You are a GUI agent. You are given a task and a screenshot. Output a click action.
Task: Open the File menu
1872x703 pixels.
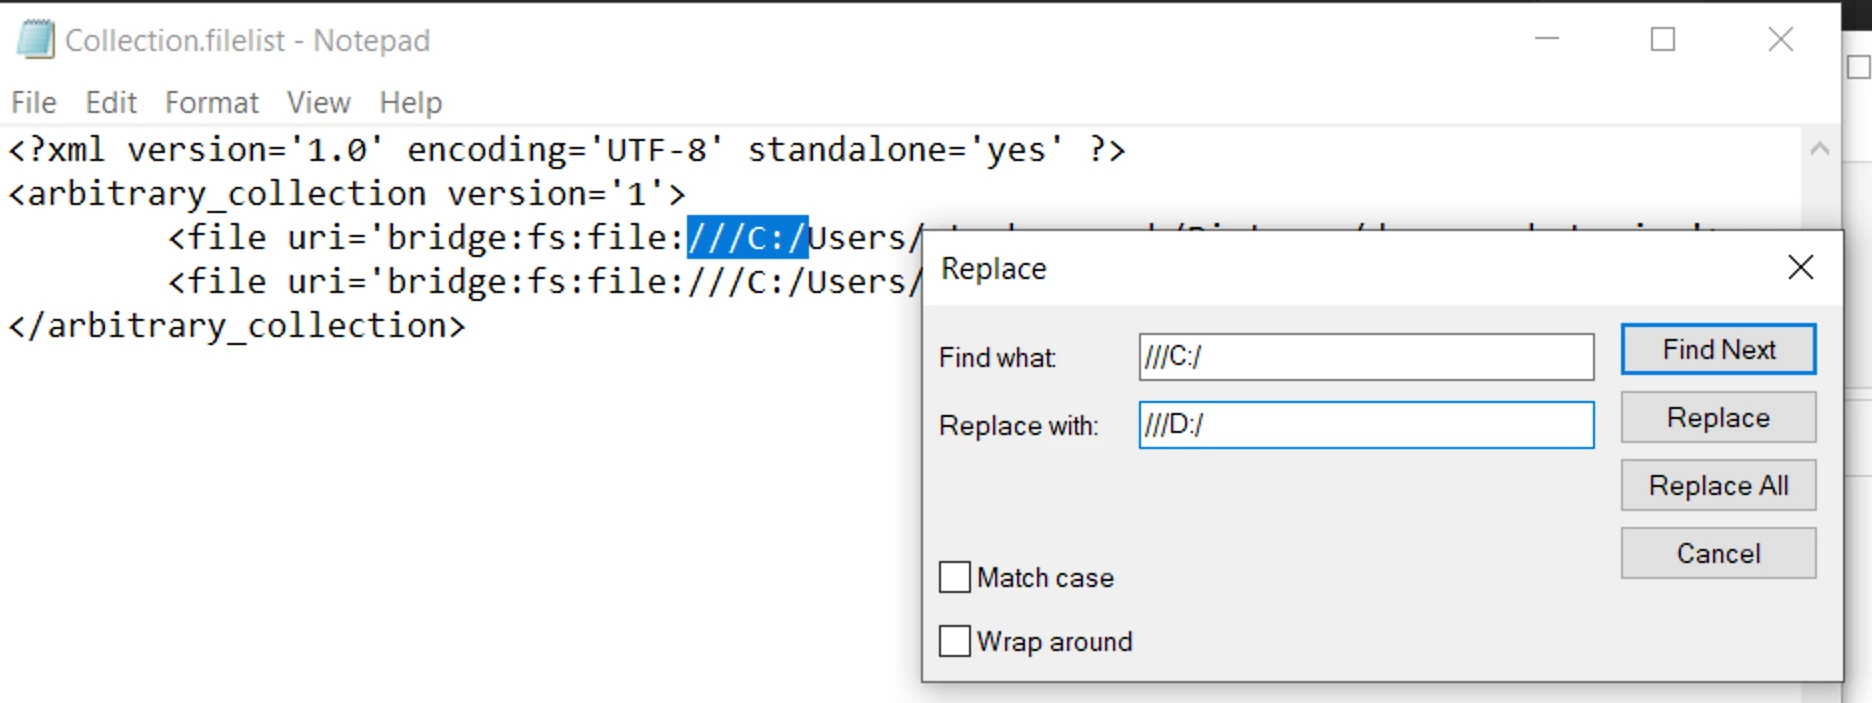point(33,102)
